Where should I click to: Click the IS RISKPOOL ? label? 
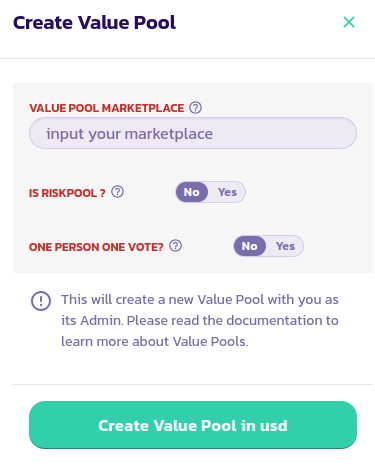coord(67,193)
